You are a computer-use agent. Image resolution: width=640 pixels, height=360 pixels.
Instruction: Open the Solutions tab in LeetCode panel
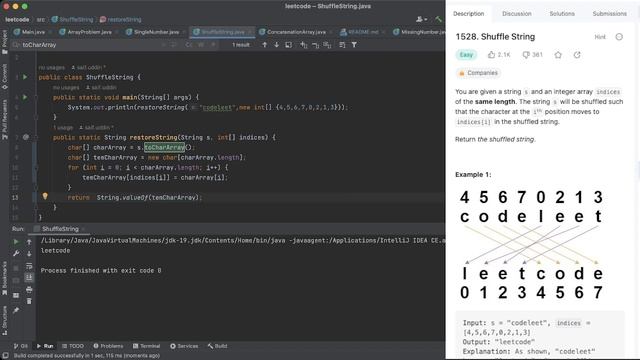click(x=562, y=13)
